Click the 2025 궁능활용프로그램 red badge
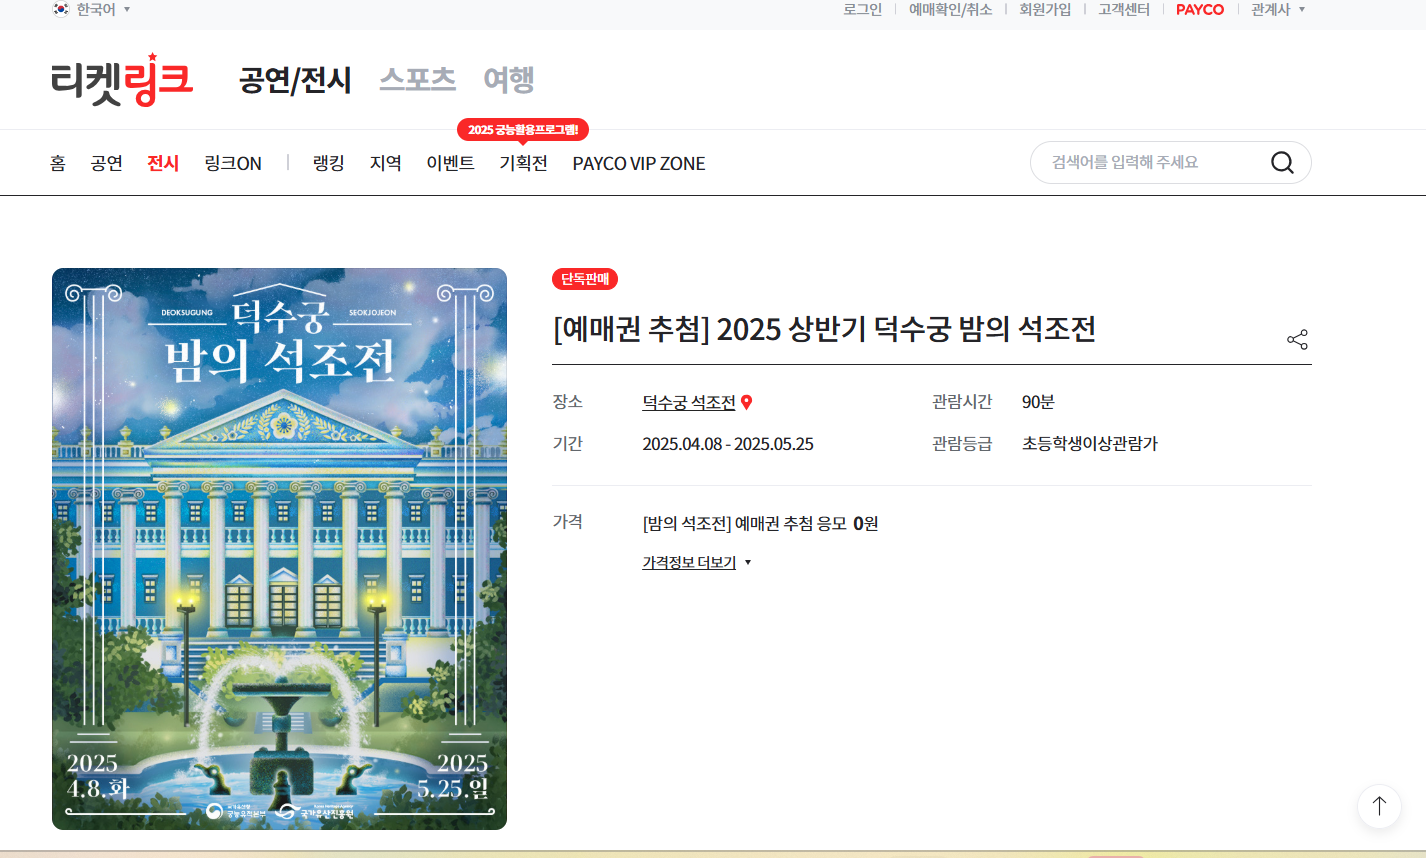 click(523, 130)
